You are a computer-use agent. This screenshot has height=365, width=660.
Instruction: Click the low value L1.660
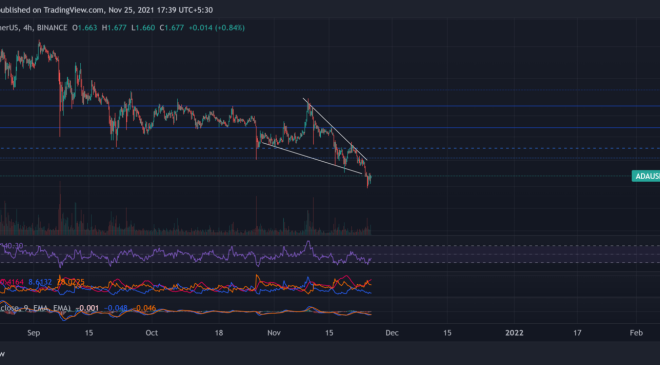(143, 28)
